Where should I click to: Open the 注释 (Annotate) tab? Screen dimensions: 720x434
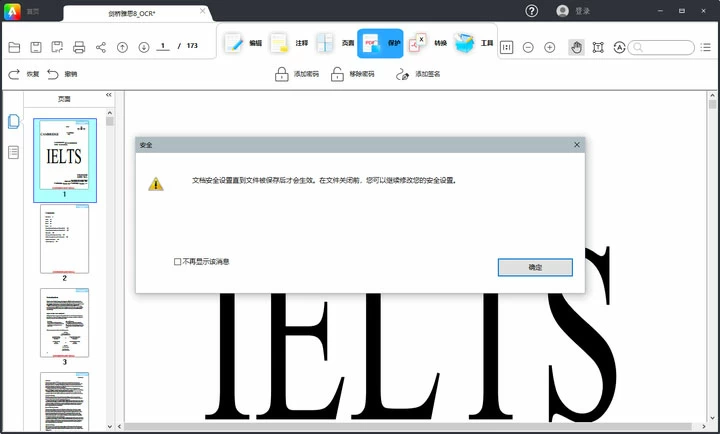point(289,43)
